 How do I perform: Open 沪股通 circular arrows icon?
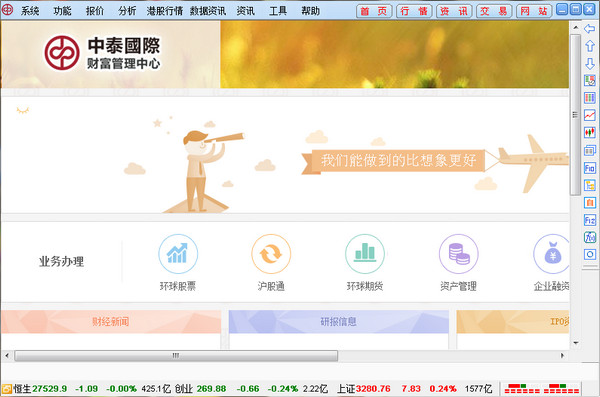(x=271, y=254)
